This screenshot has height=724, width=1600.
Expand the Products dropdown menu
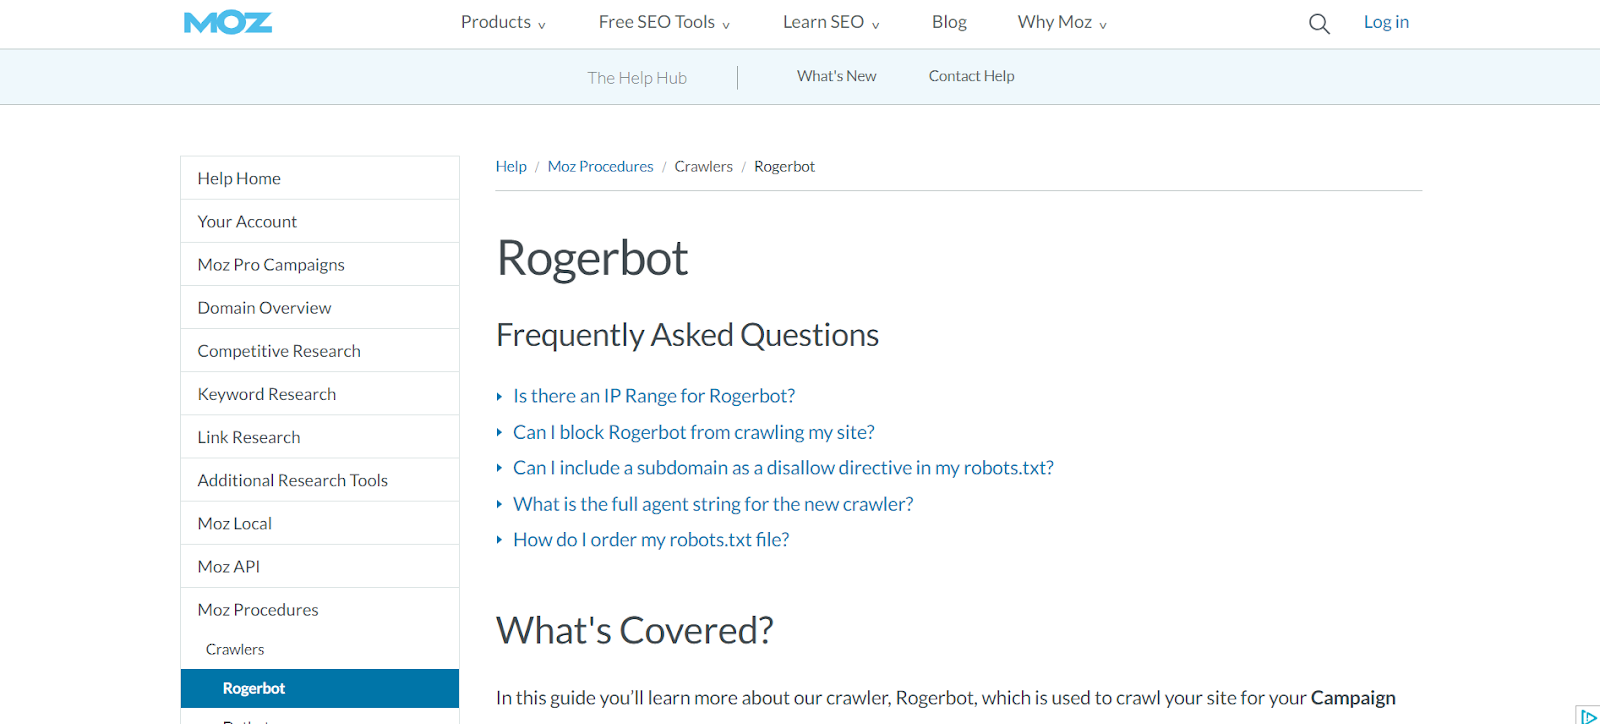click(x=503, y=22)
